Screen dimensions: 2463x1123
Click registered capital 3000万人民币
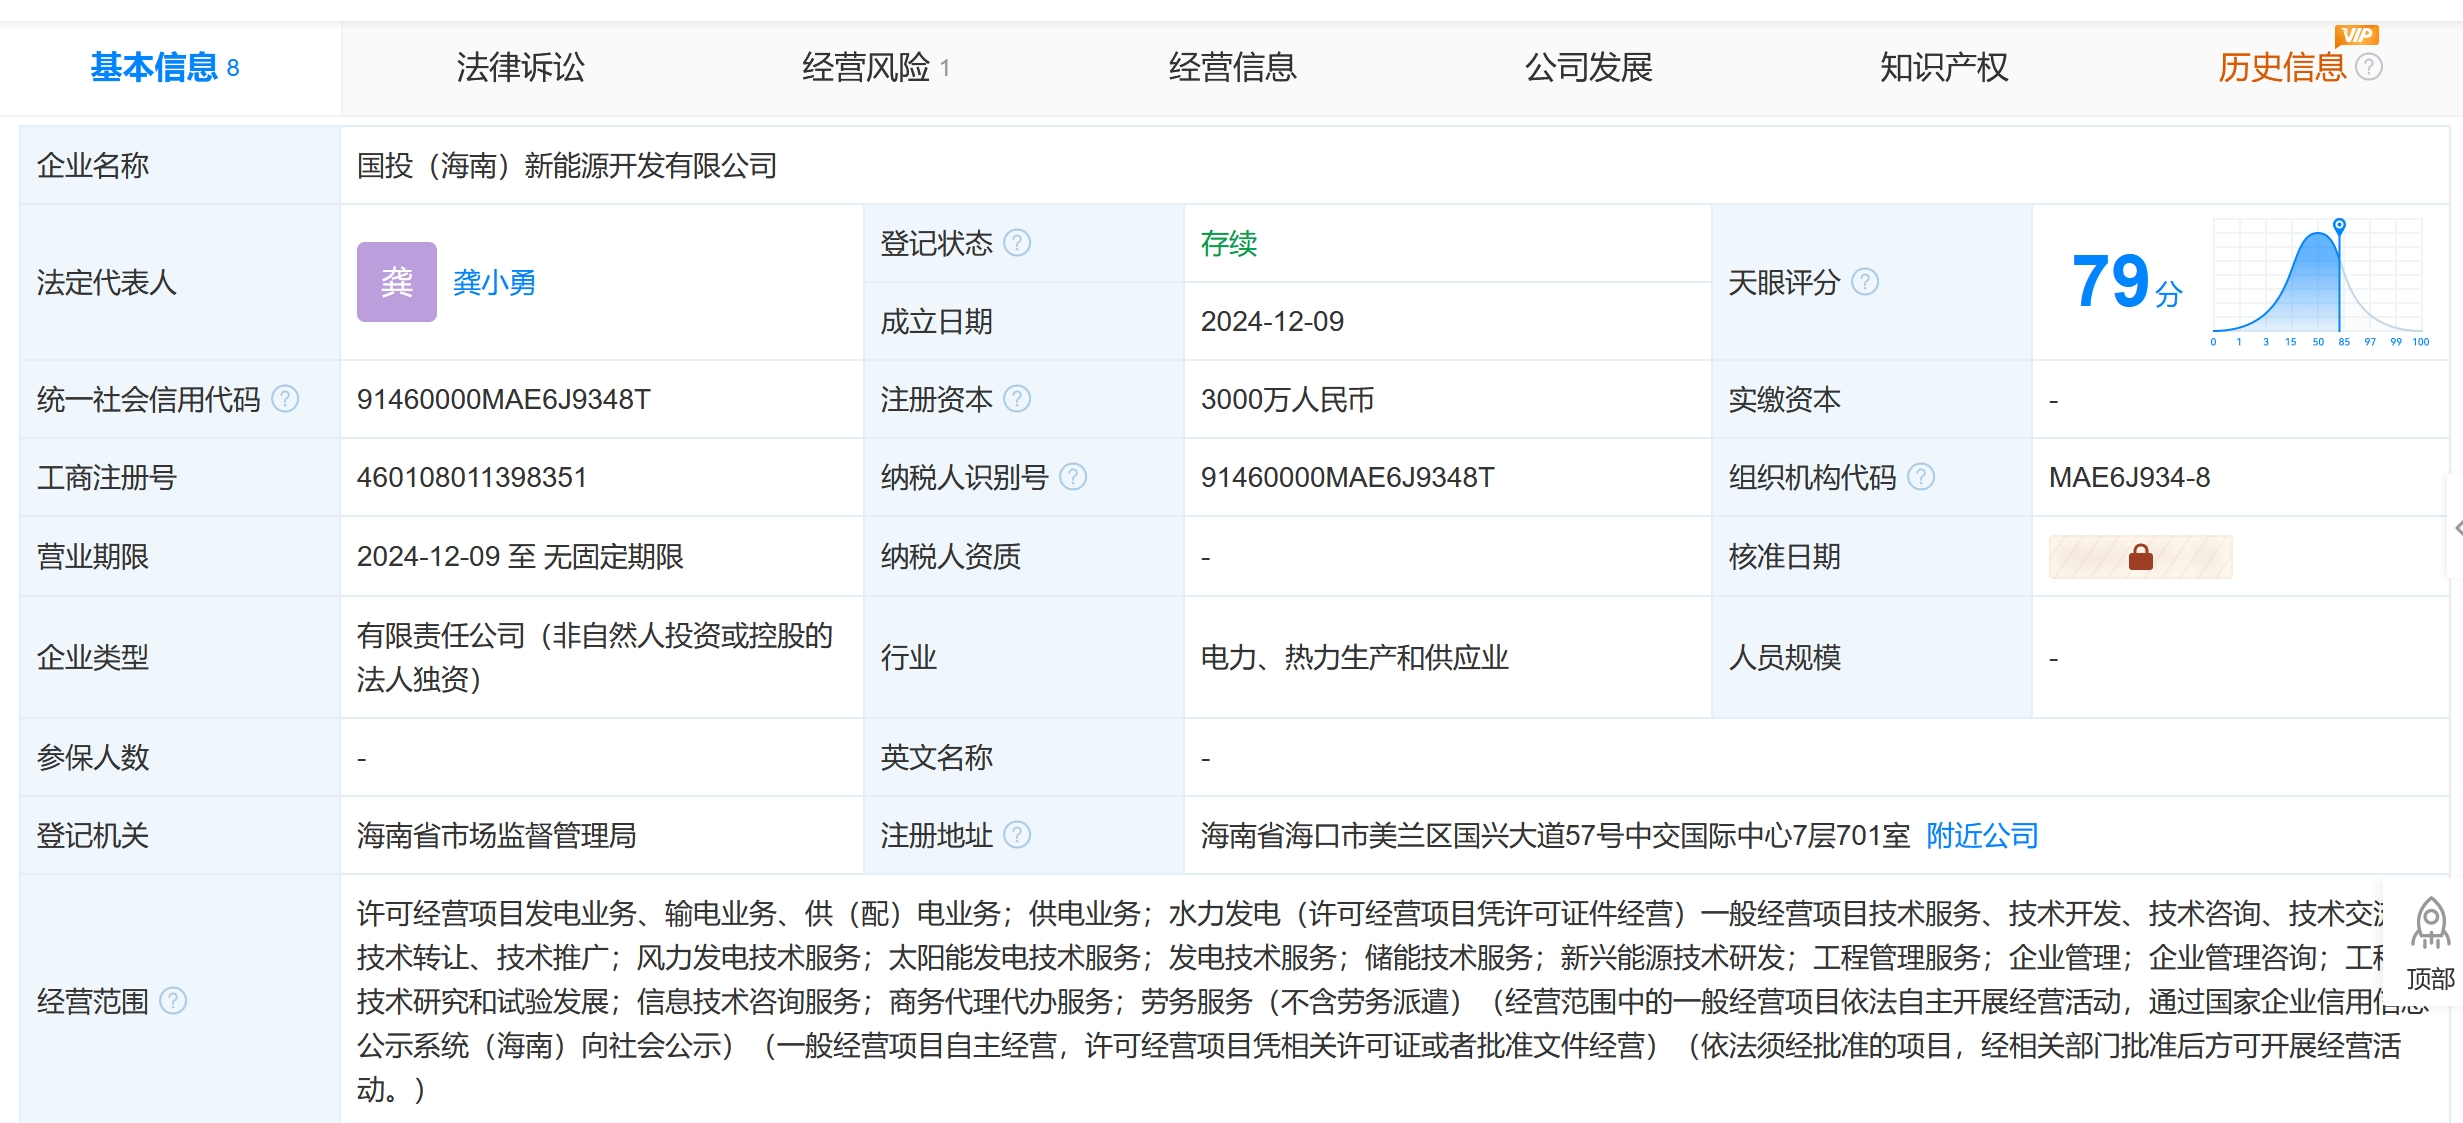pos(1287,399)
